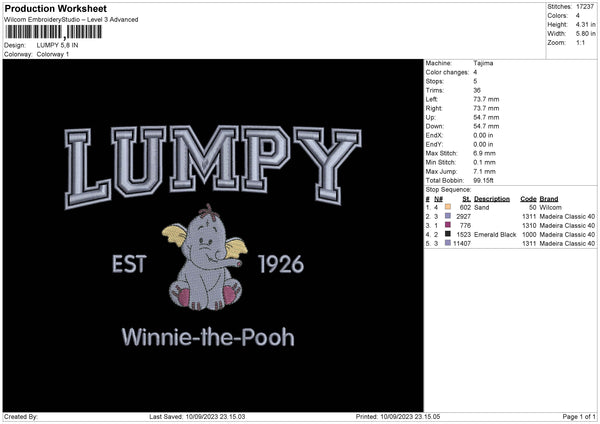The image size is (600, 424).
Task: Click the Machine value Tajima
Action: pyautogui.click(x=483, y=63)
